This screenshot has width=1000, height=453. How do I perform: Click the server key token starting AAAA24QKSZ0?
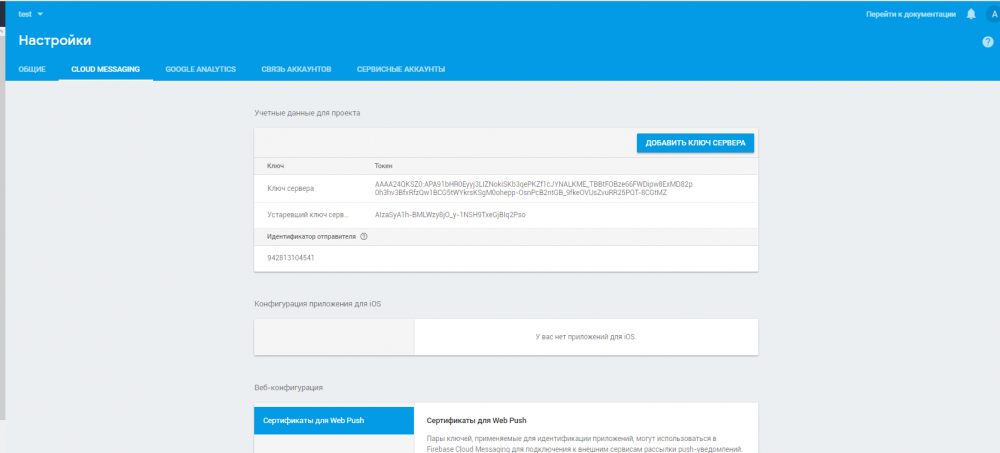click(x=534, y=188)
